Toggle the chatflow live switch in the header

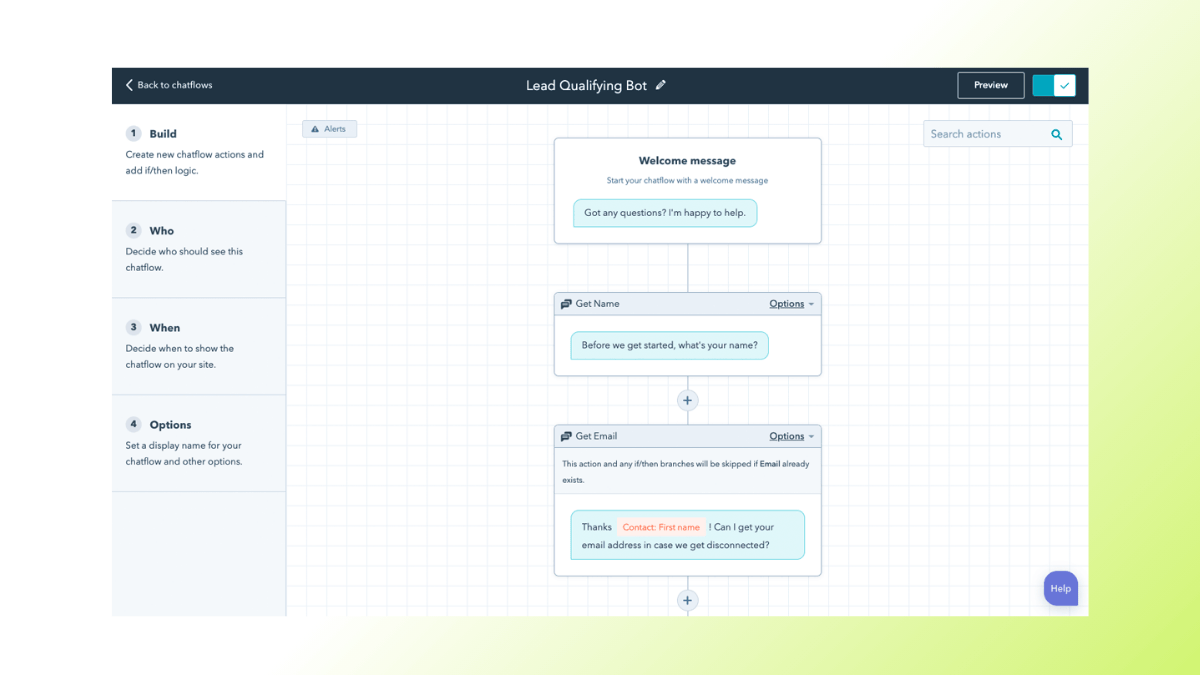(1054, 85)
